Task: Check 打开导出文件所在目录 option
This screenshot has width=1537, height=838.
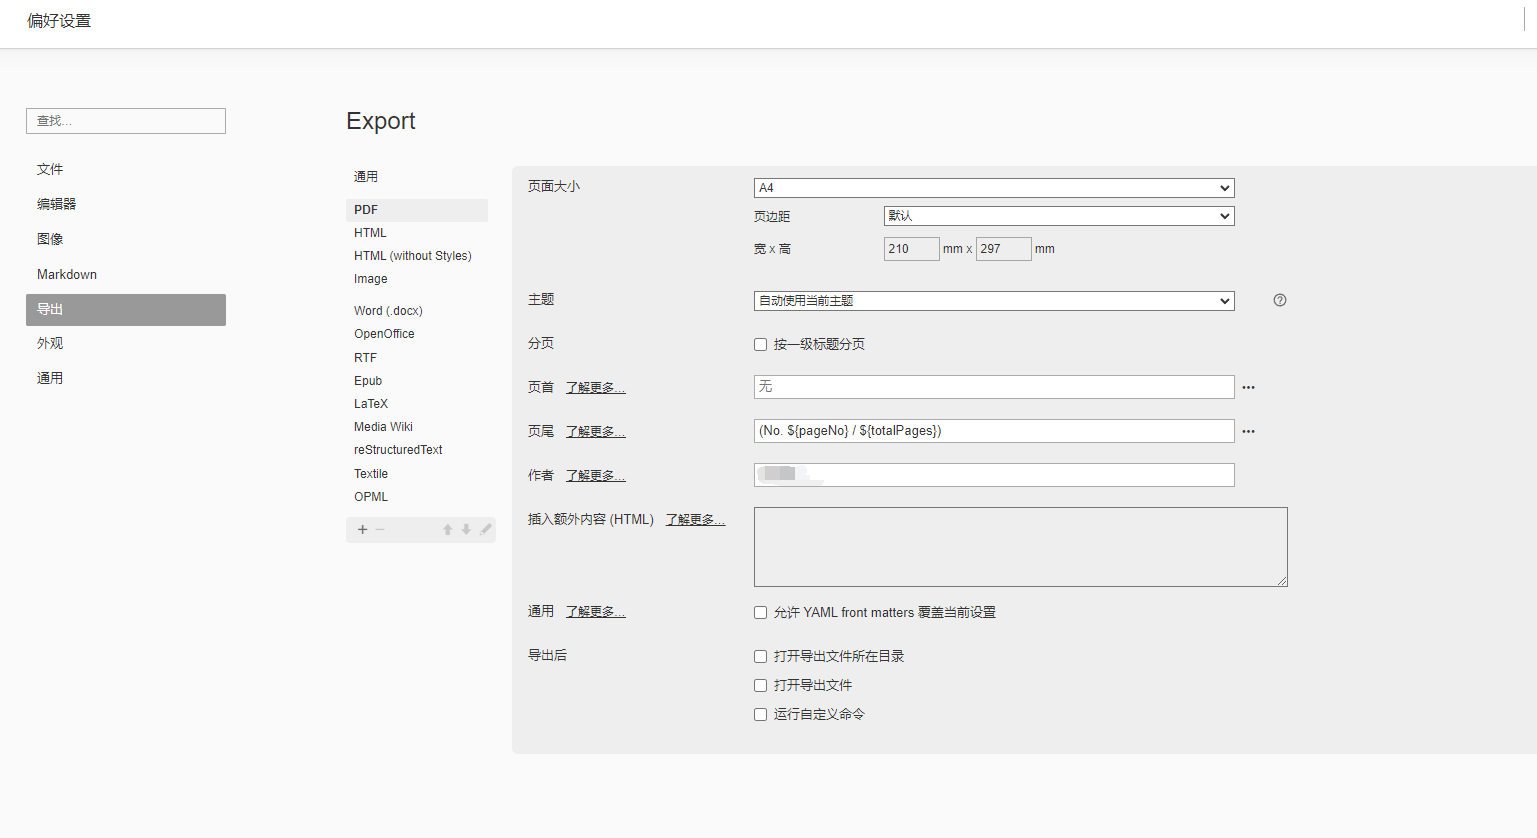Action: coord(760,657)
